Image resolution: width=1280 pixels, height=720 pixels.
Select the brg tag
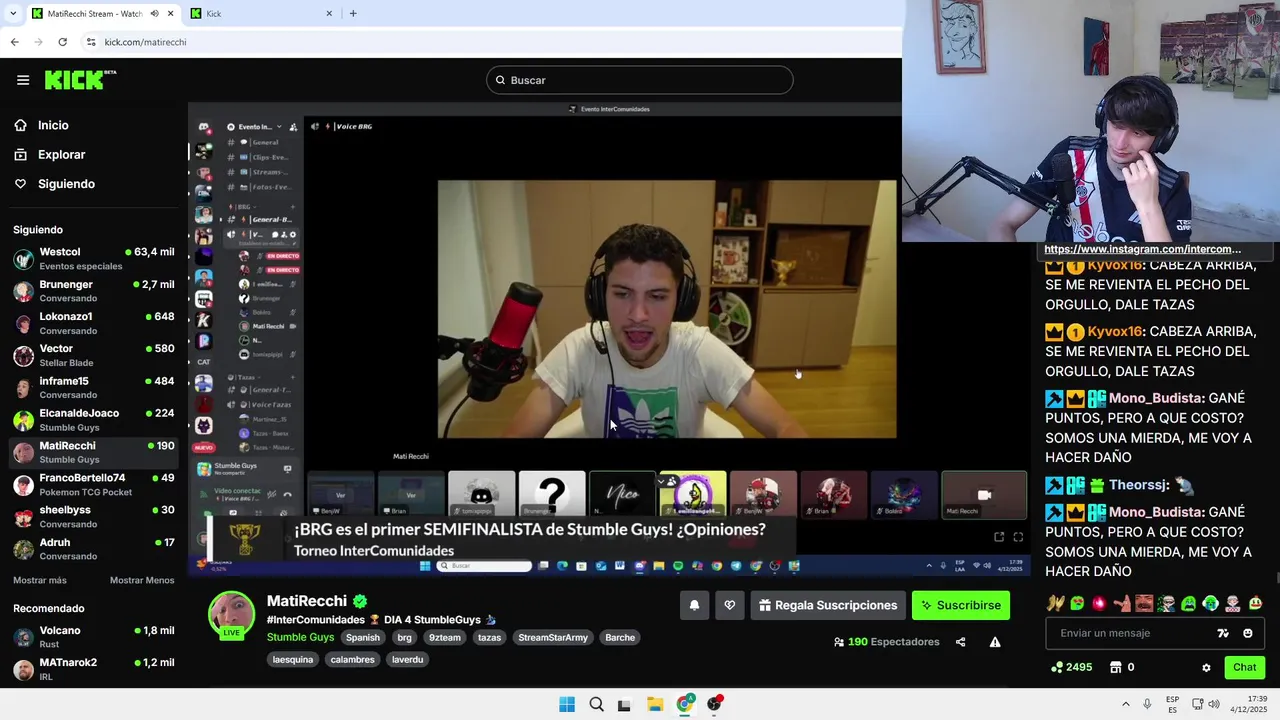(404, 637)
